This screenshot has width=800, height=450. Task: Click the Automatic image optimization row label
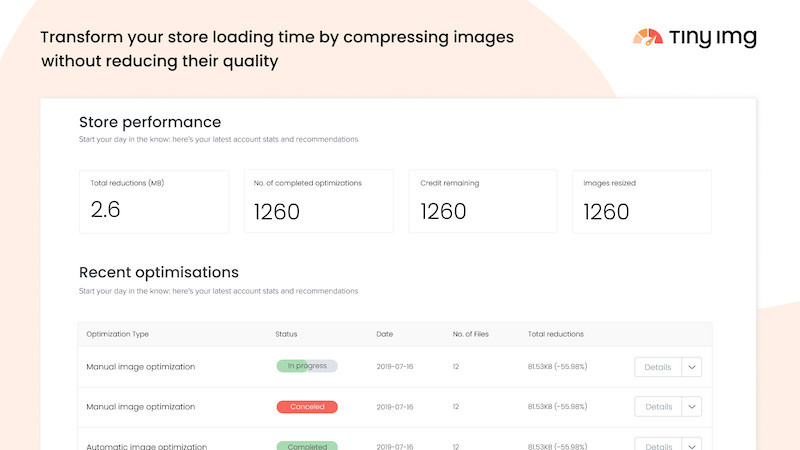(x=146, y=446)
